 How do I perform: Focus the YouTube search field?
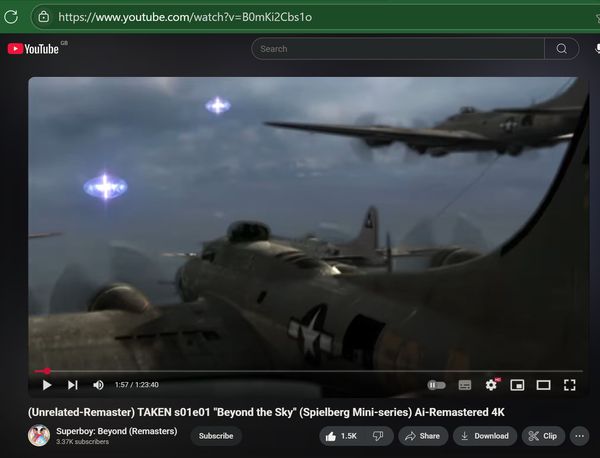point(398,49)
